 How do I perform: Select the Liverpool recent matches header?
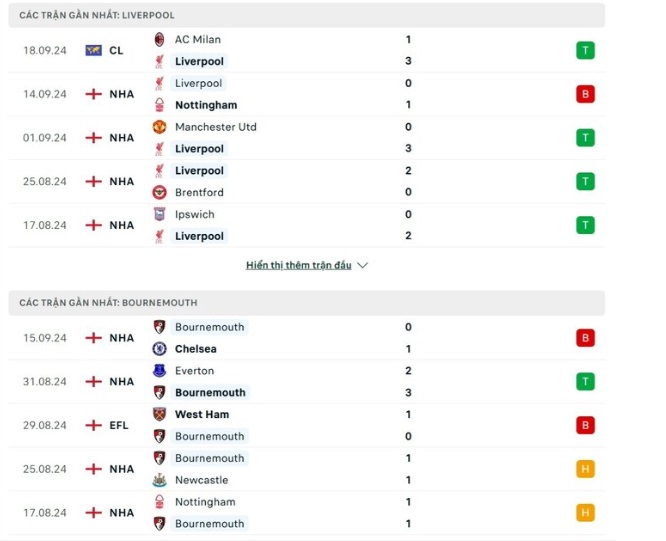click(x=307, y=15)
